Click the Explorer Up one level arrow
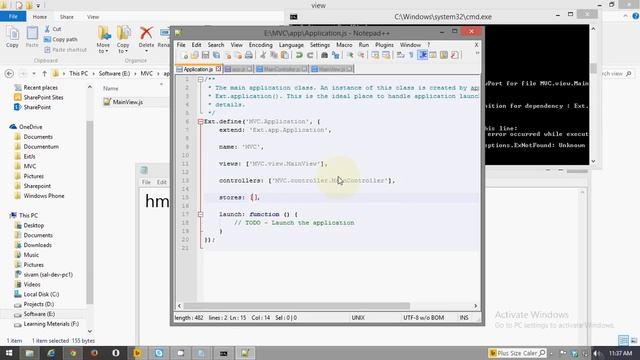Image resolution: width=640 pixels, height=360 pixels. point(44,74)
